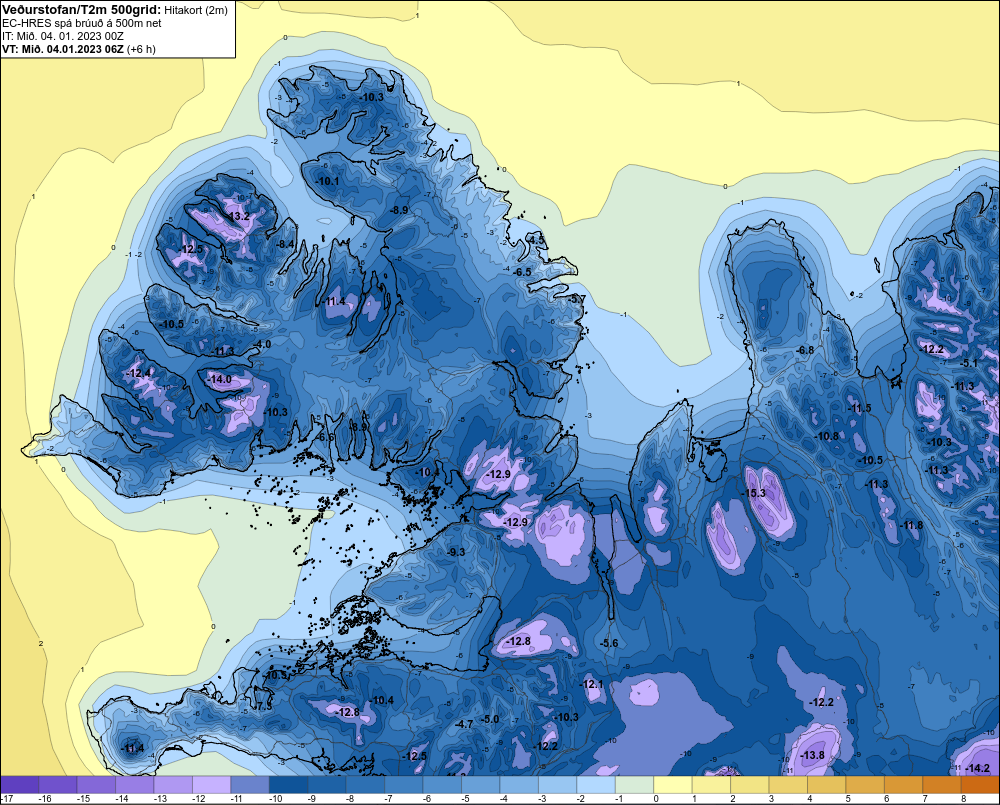Click the '-5.1' temperature value

coord(968,363)
